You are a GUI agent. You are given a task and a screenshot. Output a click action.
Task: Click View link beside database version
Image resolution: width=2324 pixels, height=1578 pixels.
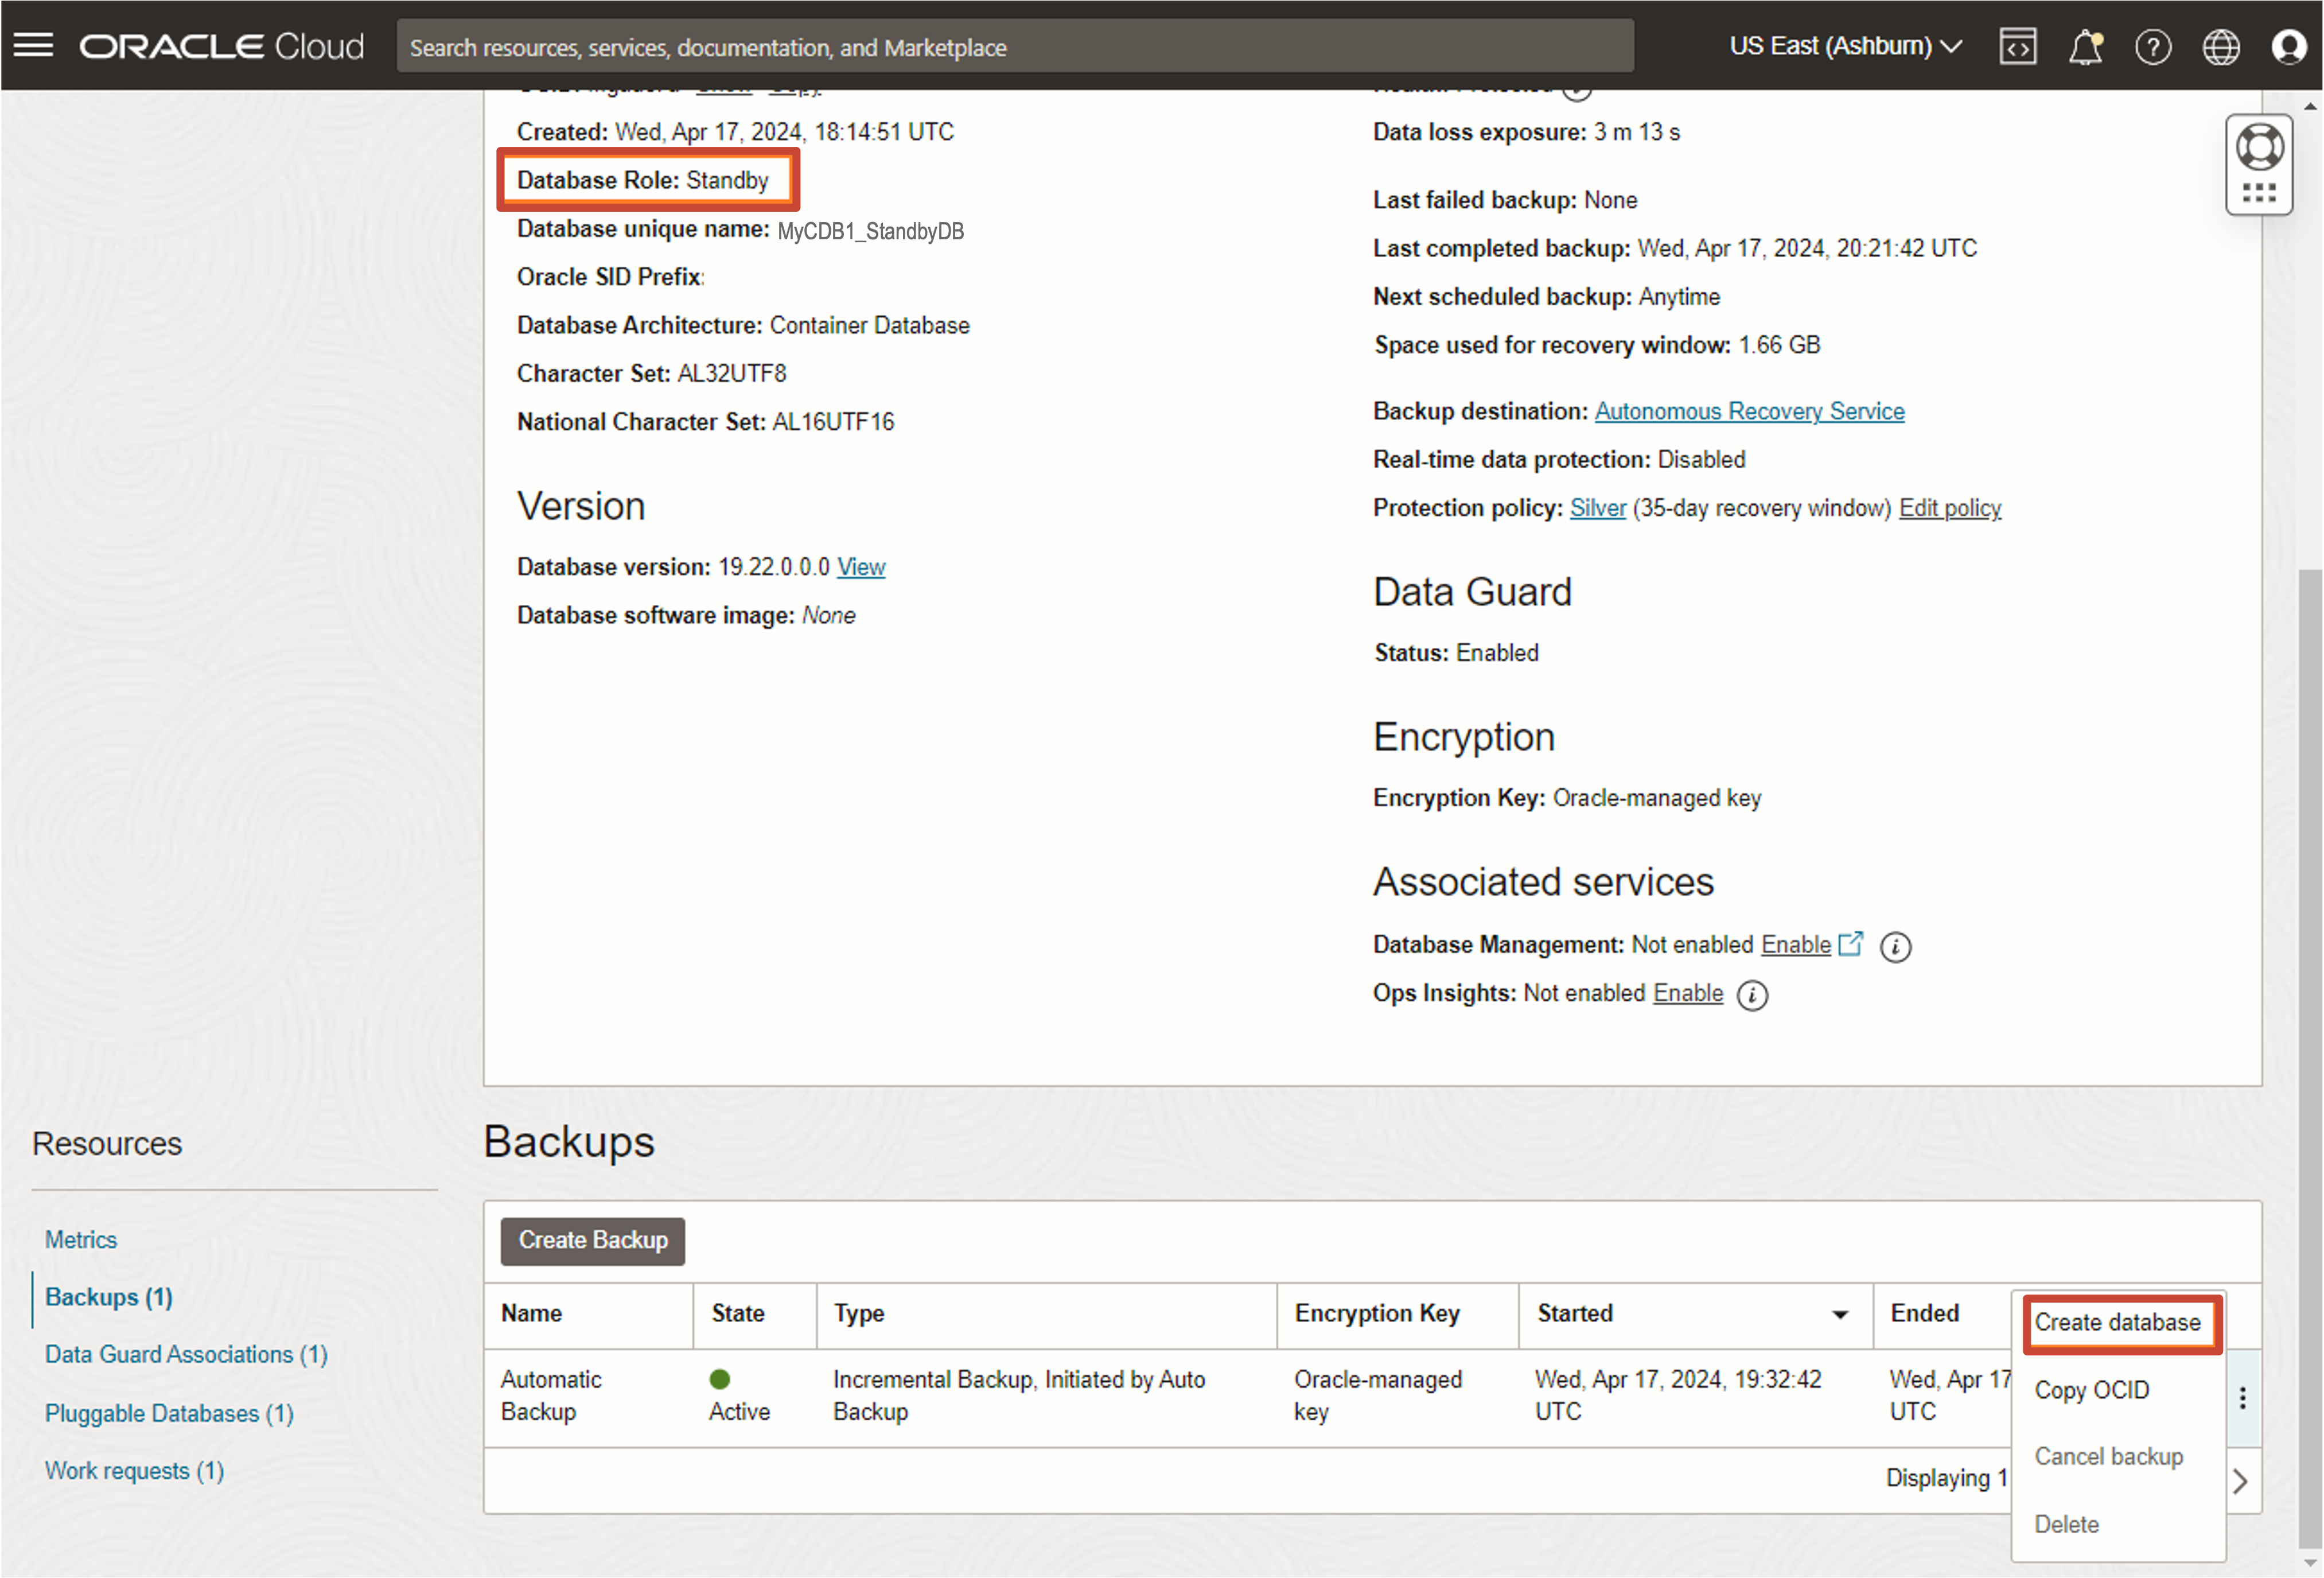[861, 567]
